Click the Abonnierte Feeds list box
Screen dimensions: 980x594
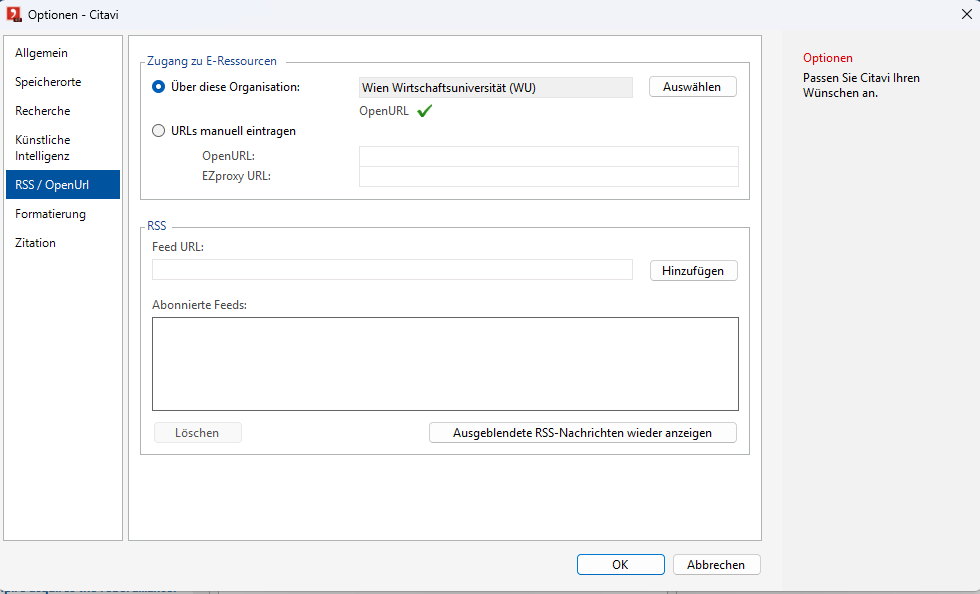[x=445, y=364]
